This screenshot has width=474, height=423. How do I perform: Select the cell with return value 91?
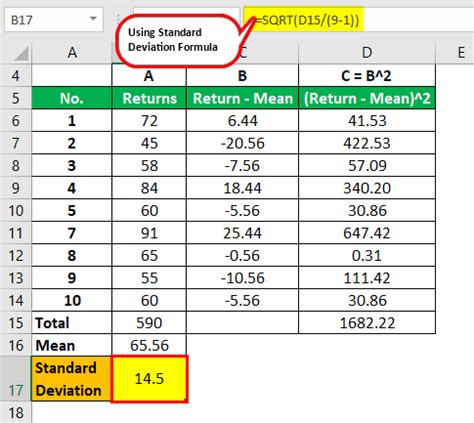(x=149, y=233)
